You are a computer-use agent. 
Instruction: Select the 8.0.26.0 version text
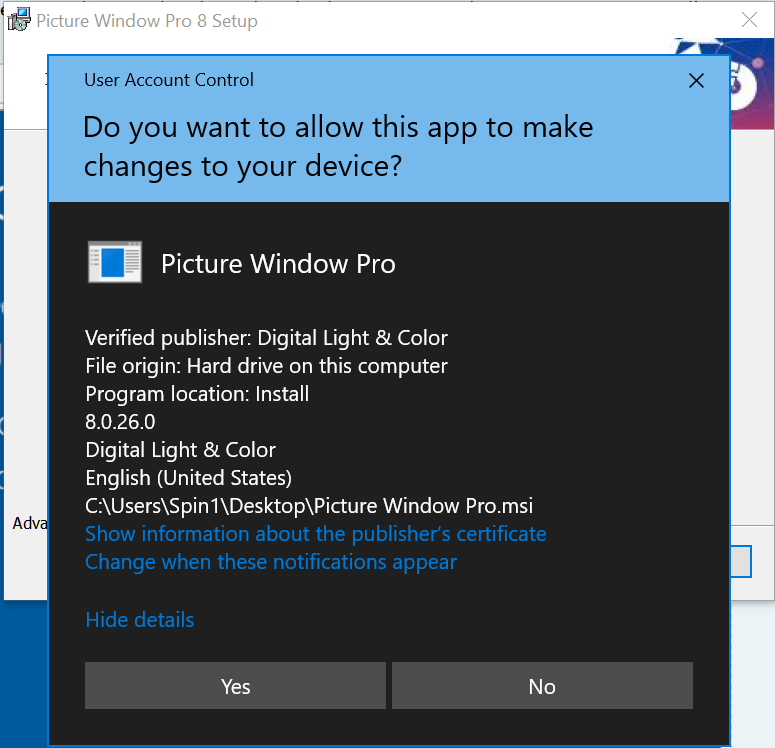coord(120,422)
